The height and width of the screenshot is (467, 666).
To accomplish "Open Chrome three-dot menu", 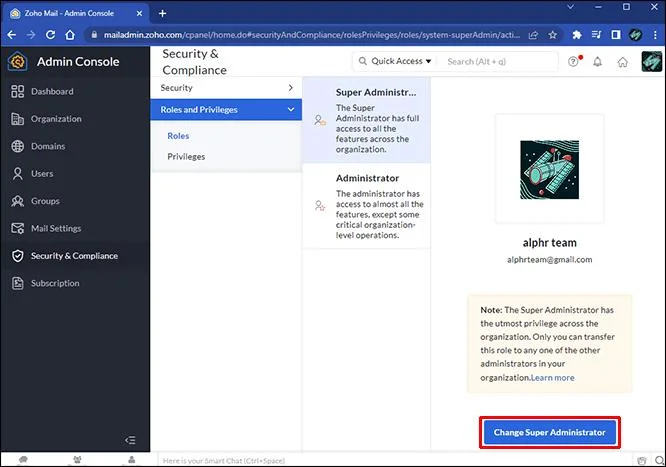I will (x=655, y=35).
